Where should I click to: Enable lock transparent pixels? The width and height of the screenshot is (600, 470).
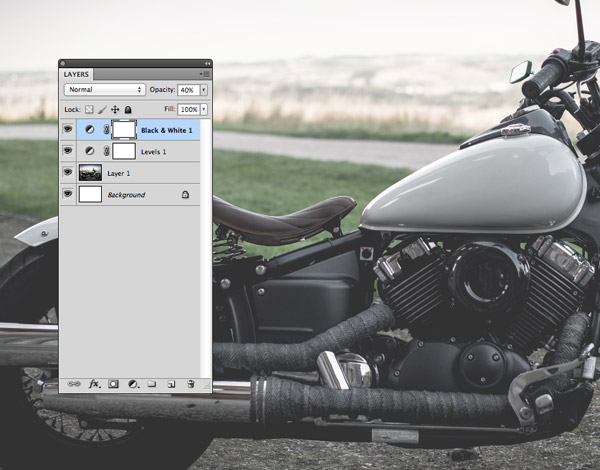click(x=89, y=109)
